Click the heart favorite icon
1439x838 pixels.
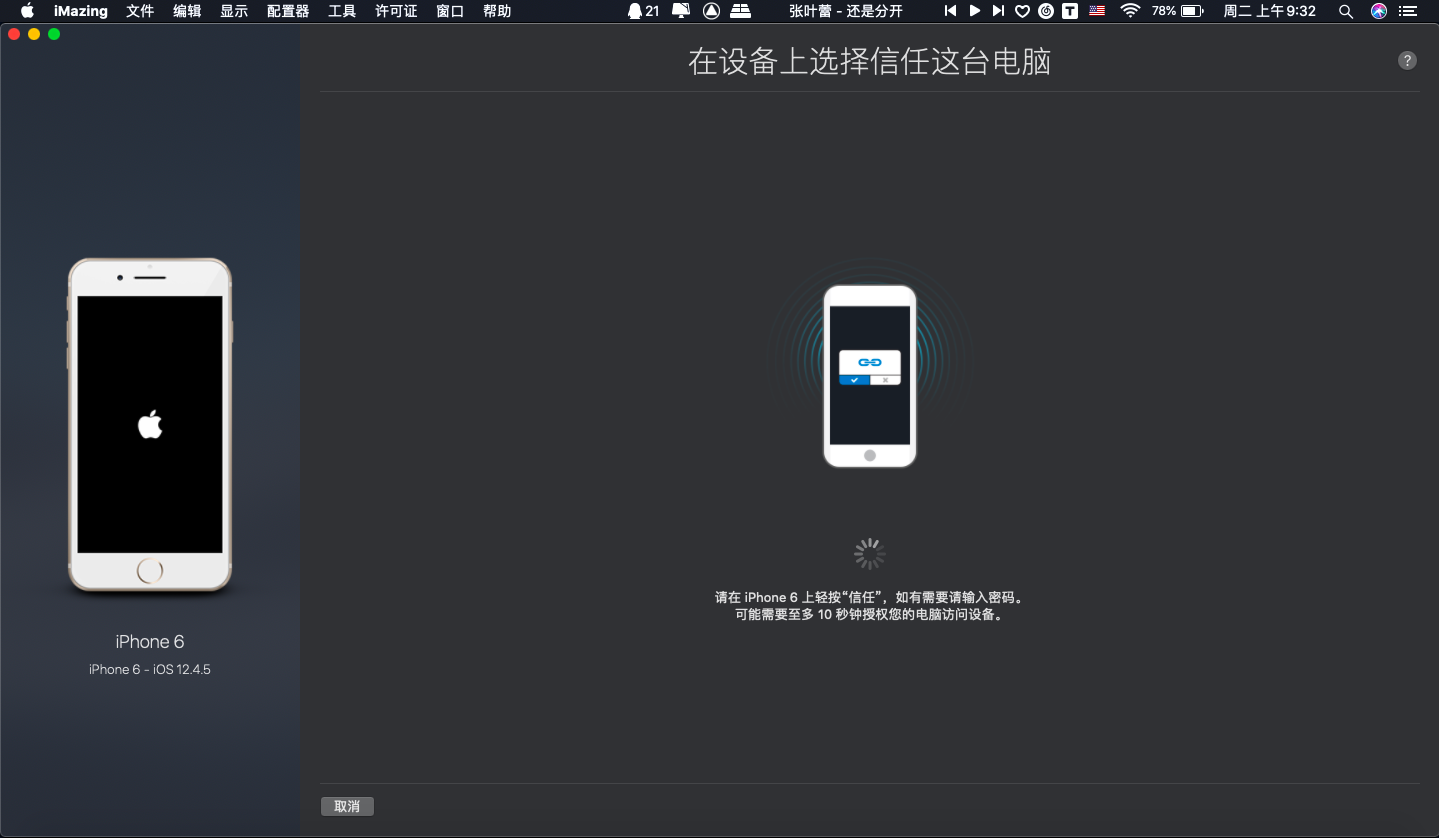(x=1022, y=11)
